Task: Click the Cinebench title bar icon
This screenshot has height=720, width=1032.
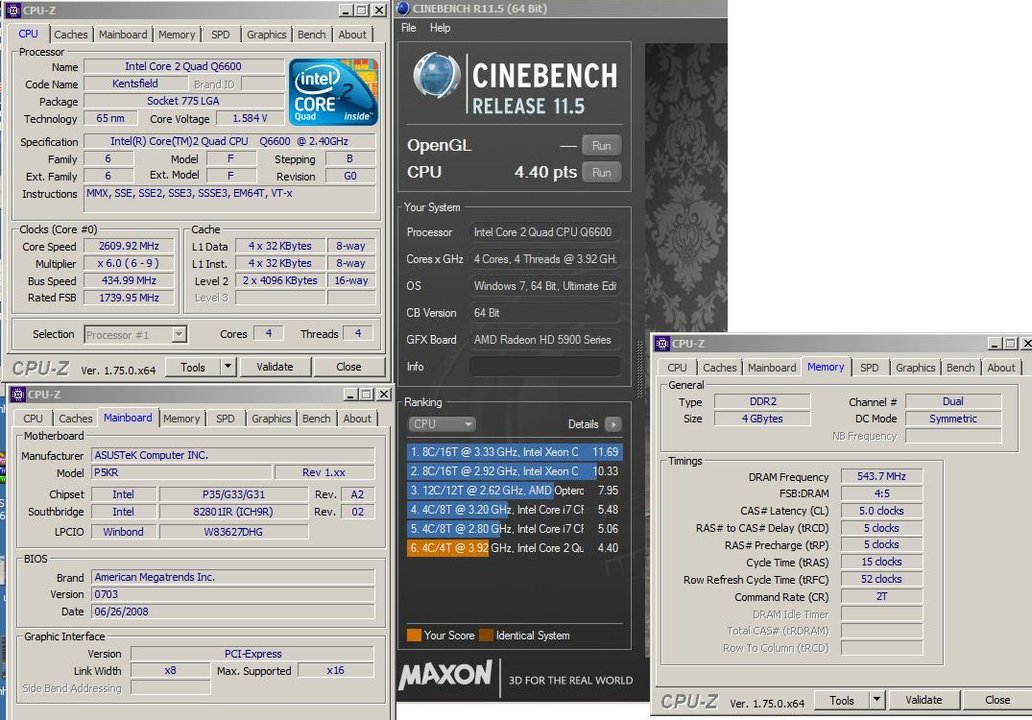Action: pos(403,8)
